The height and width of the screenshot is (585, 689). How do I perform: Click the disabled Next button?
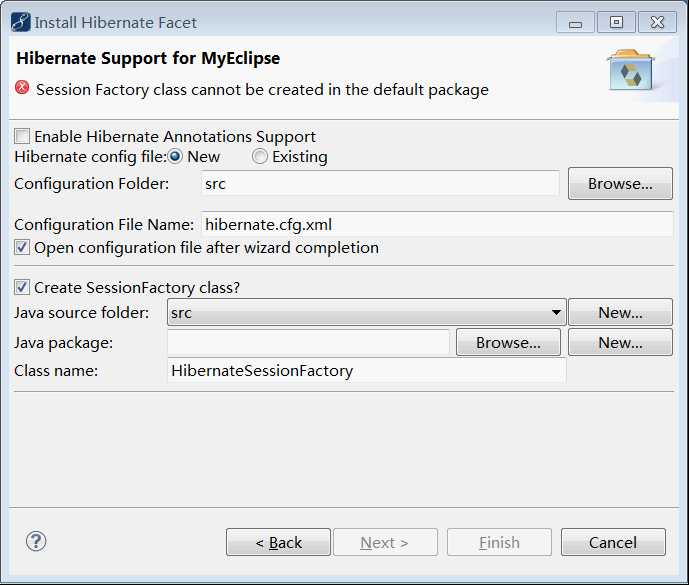[x=385, y=543]
